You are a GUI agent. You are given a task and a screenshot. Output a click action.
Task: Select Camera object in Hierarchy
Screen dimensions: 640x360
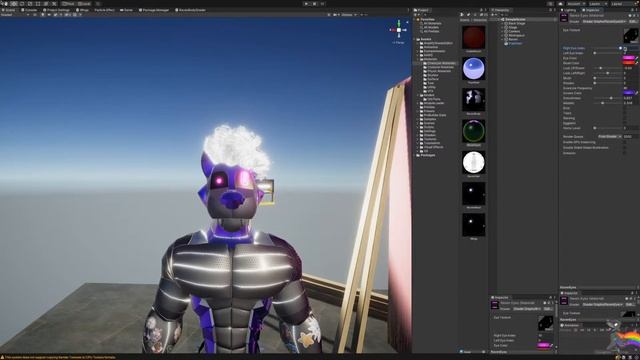[x=513, y=31]
